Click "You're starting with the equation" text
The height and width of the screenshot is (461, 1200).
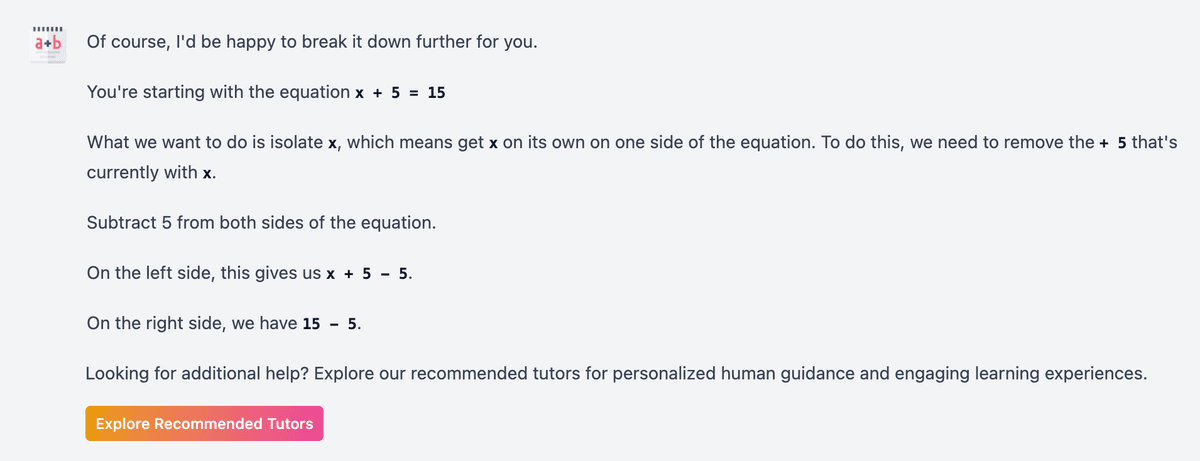click(x=218, y=92)
